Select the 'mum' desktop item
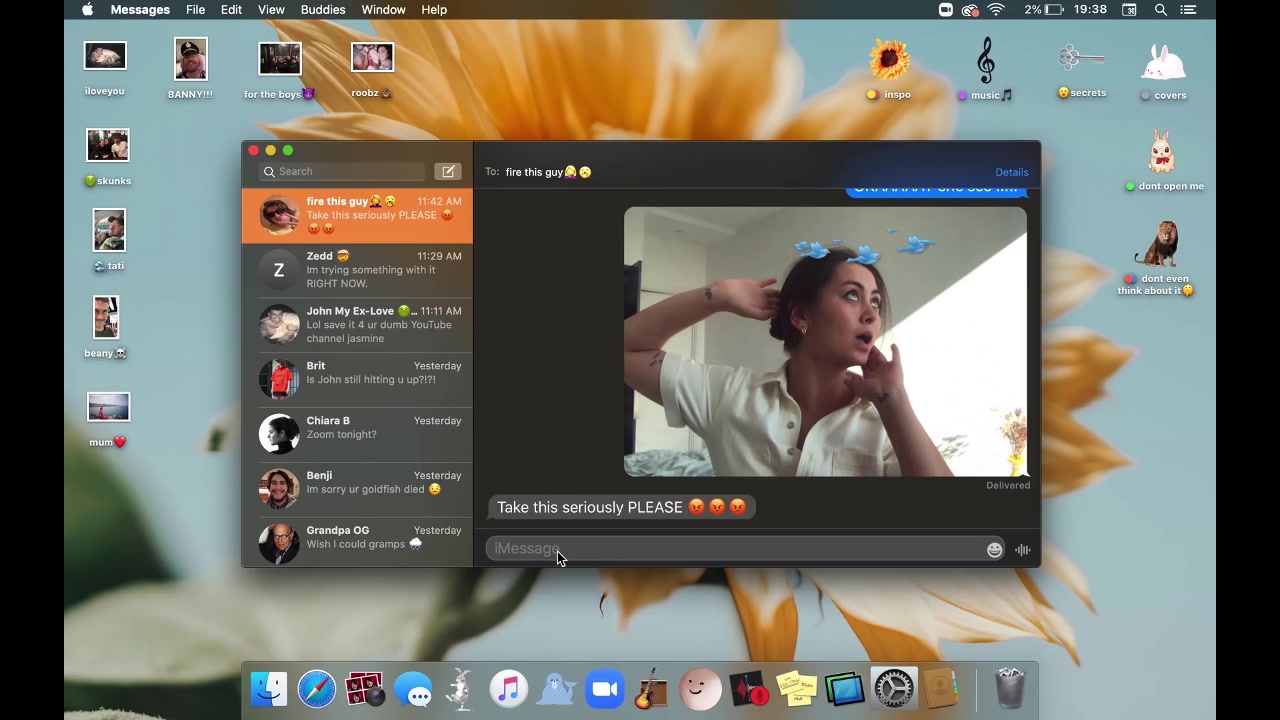This screenshot has width=1280, height=720. [108, 420]
